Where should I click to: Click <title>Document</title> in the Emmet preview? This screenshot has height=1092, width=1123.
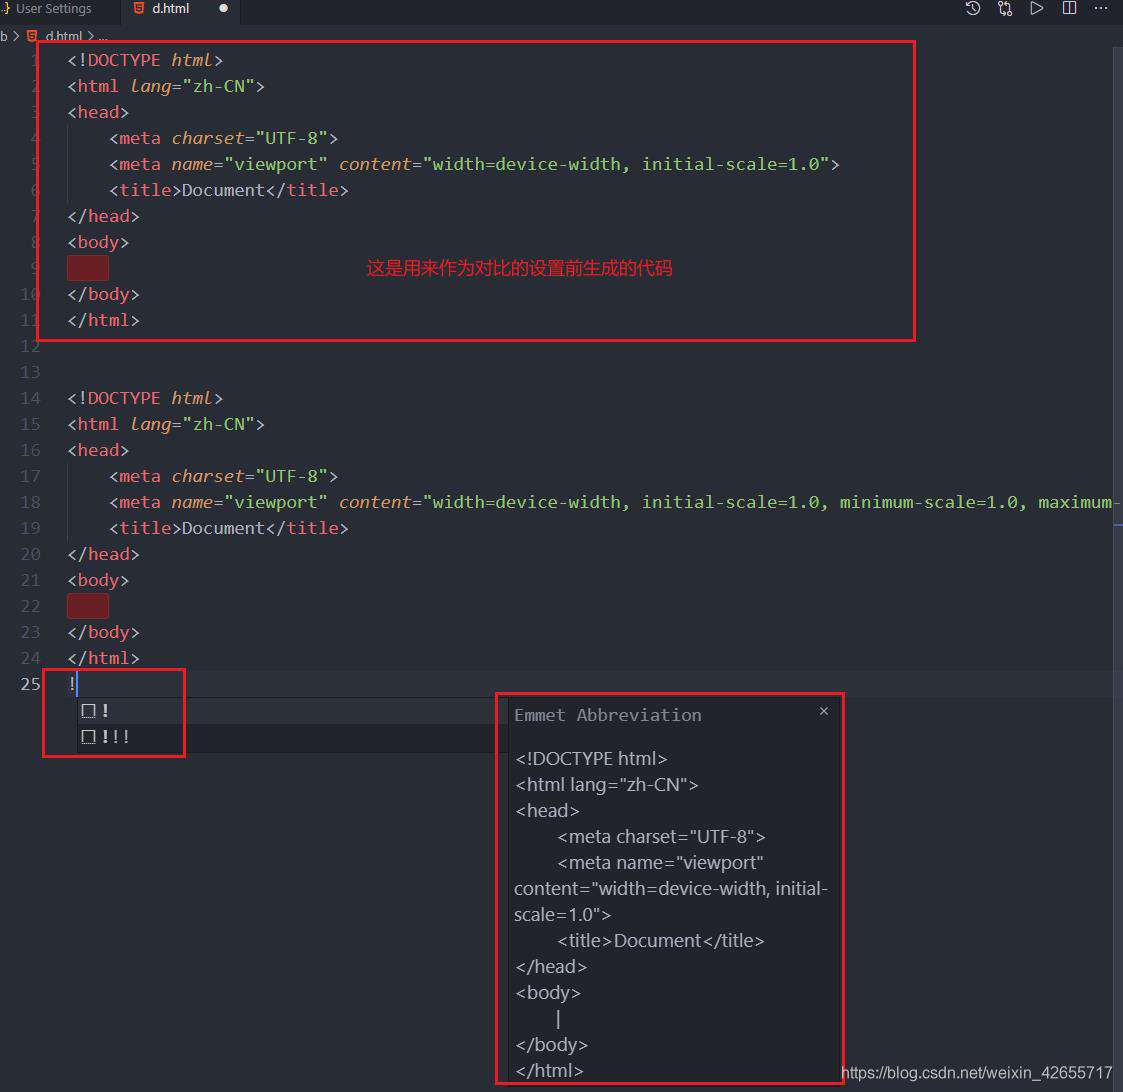[660, 941]
